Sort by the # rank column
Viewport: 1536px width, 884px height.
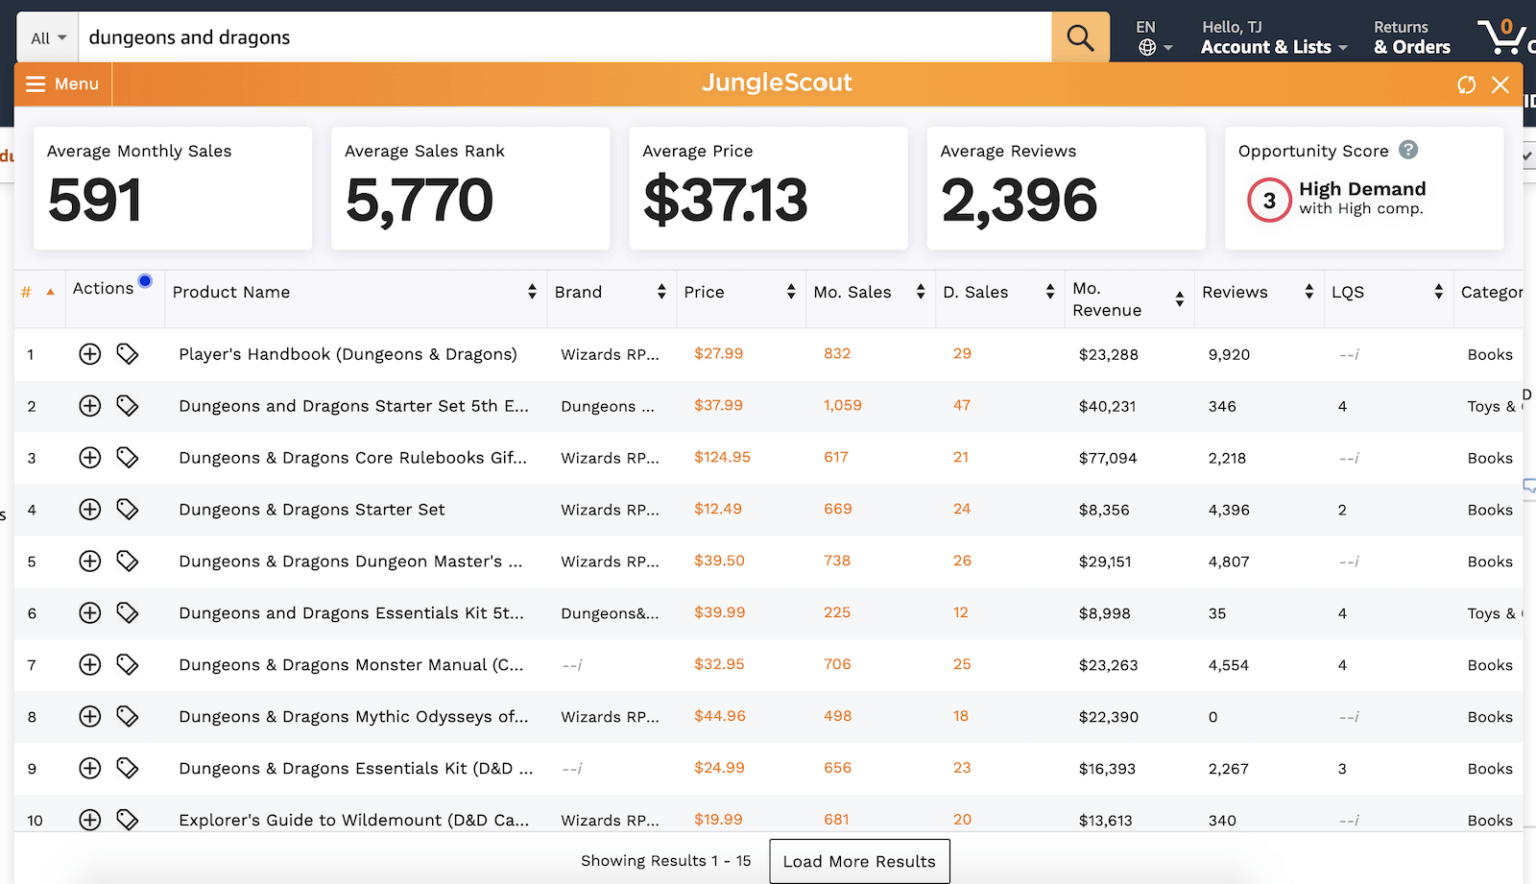pos(38,292)
